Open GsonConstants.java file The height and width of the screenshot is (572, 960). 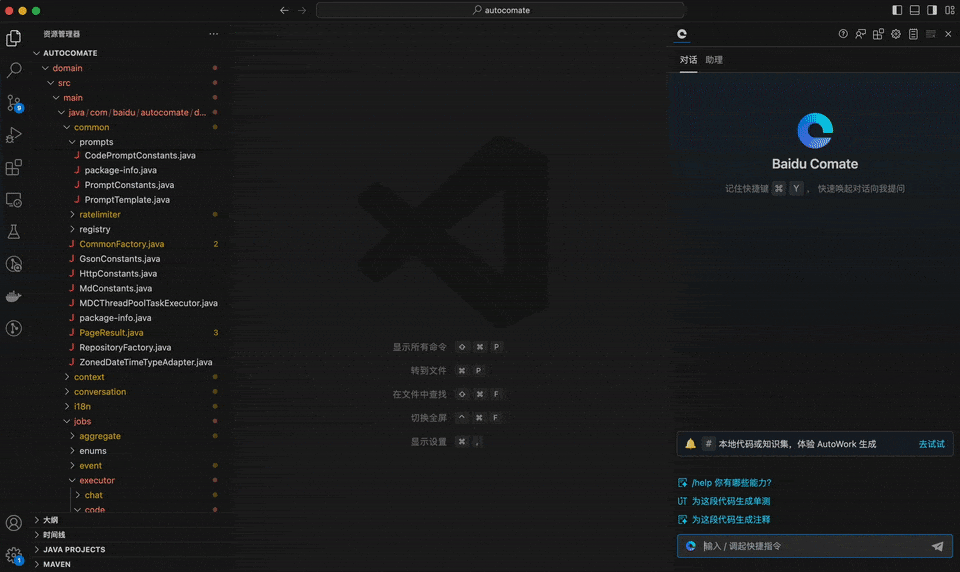pyautogui.click(x=119, y=258)
